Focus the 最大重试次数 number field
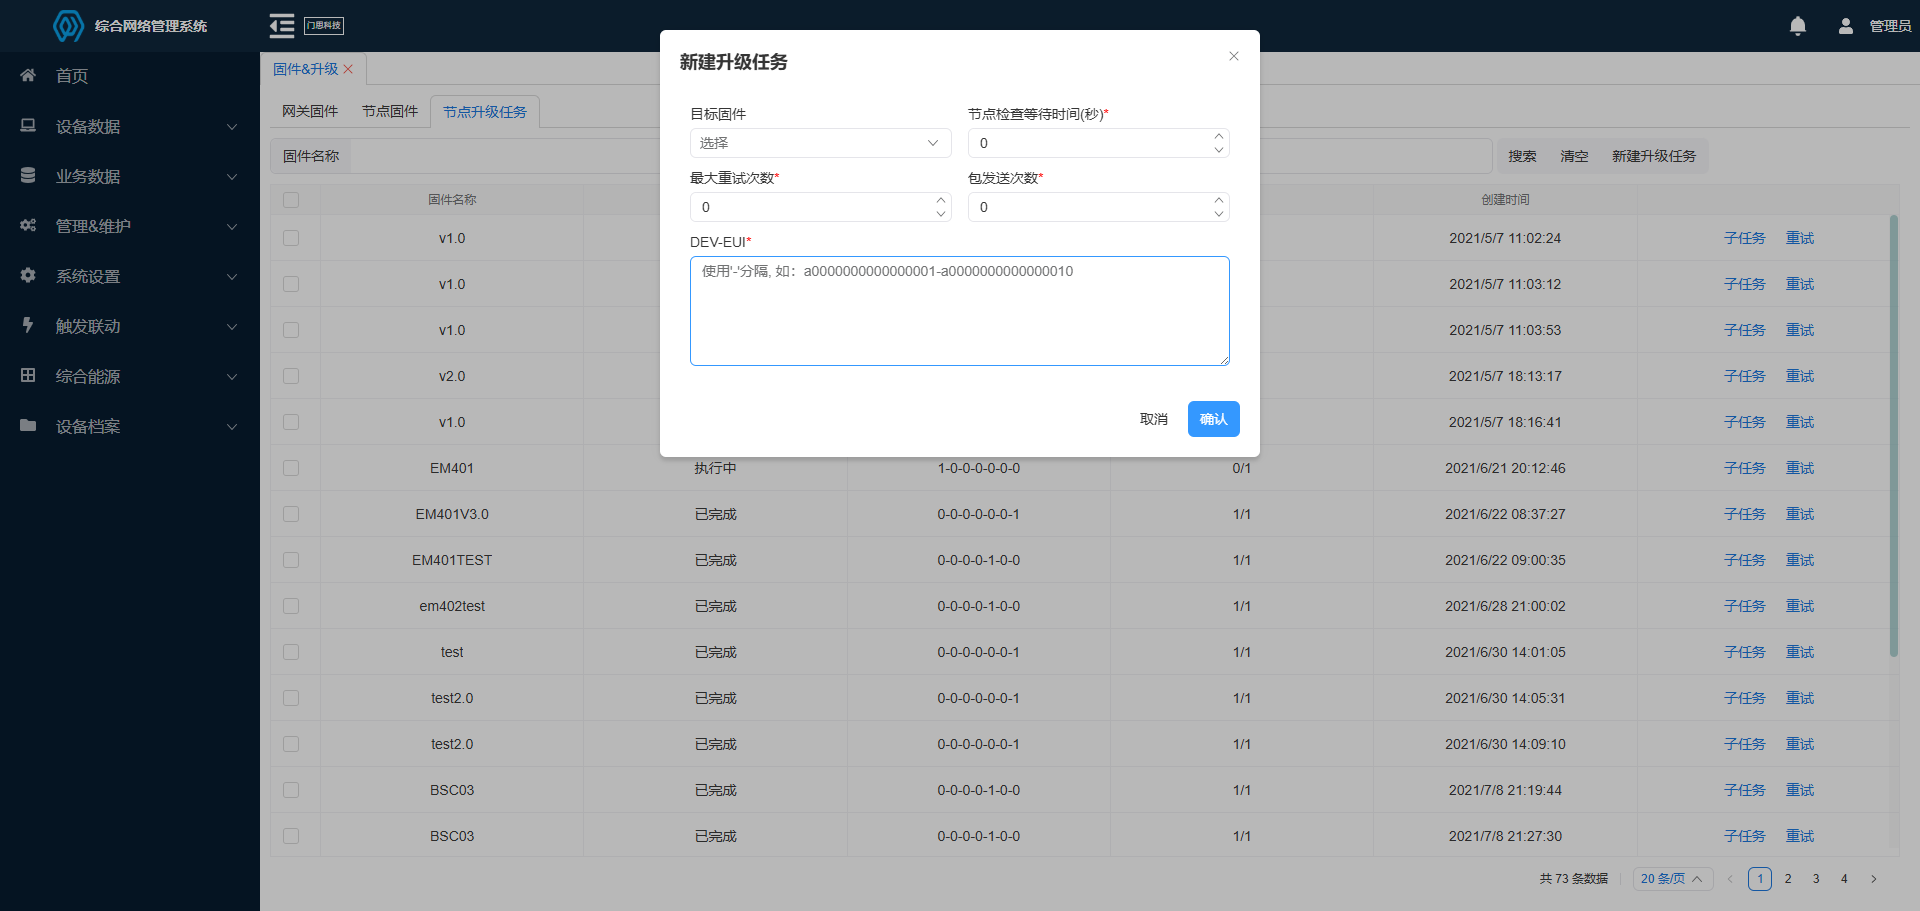Image resolution: width=1920 pixels, height=911 pixels. click(820, 207)
